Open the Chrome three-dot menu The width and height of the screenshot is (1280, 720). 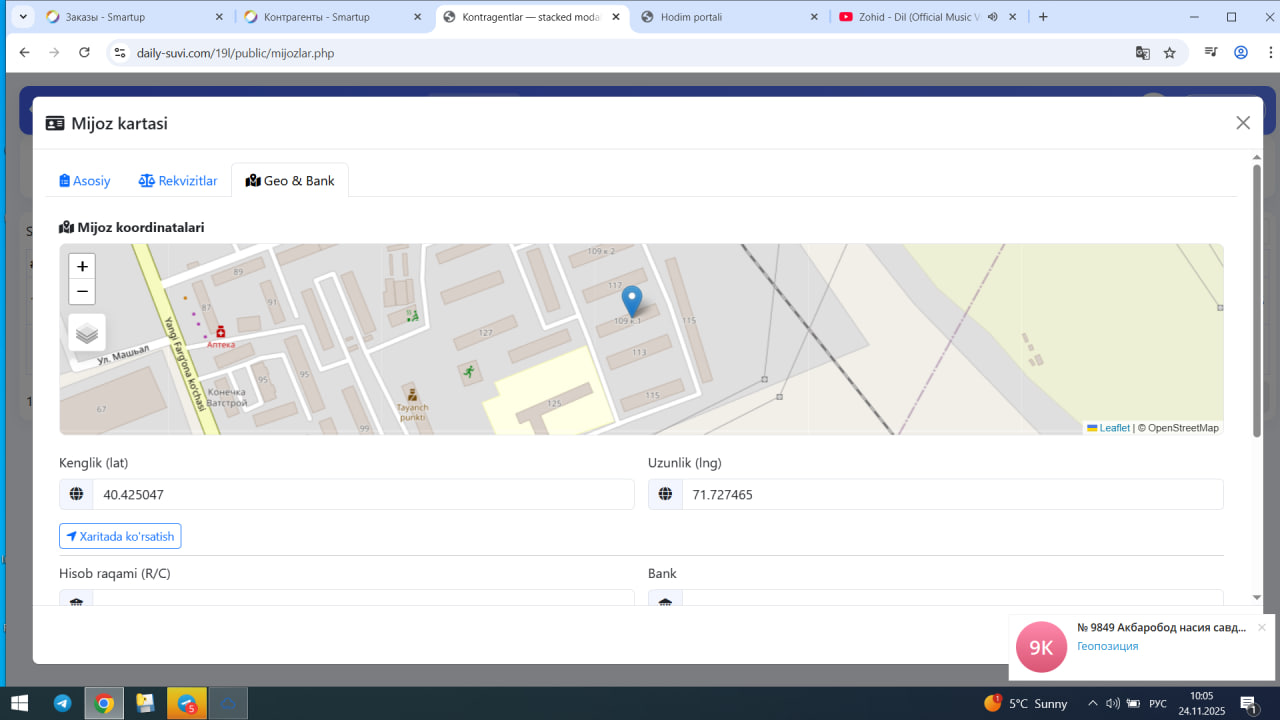click(x=1270, y=53)
